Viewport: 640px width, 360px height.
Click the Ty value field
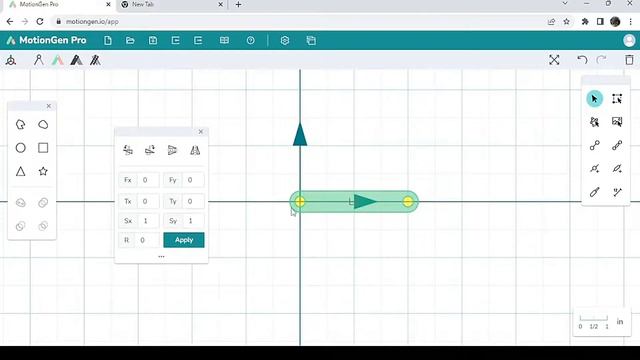193,201
